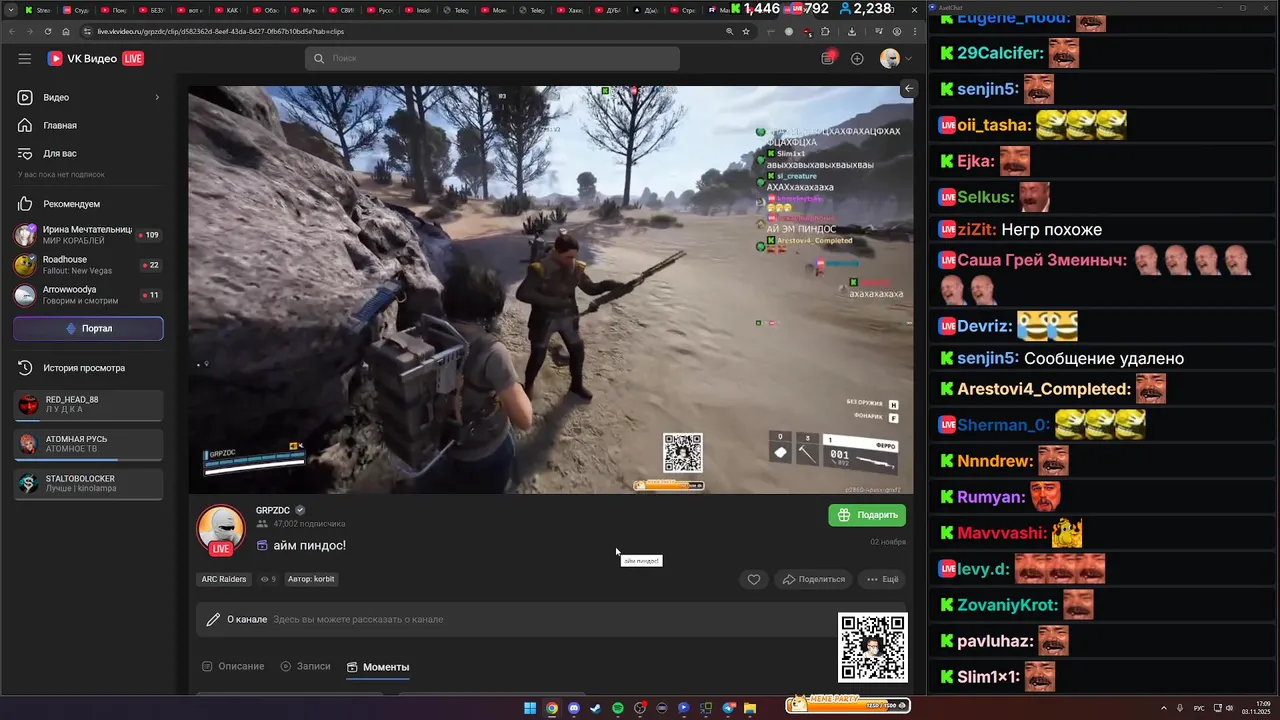
Task: Switch to the Описание tab
Action: click(x=233, y=666)
